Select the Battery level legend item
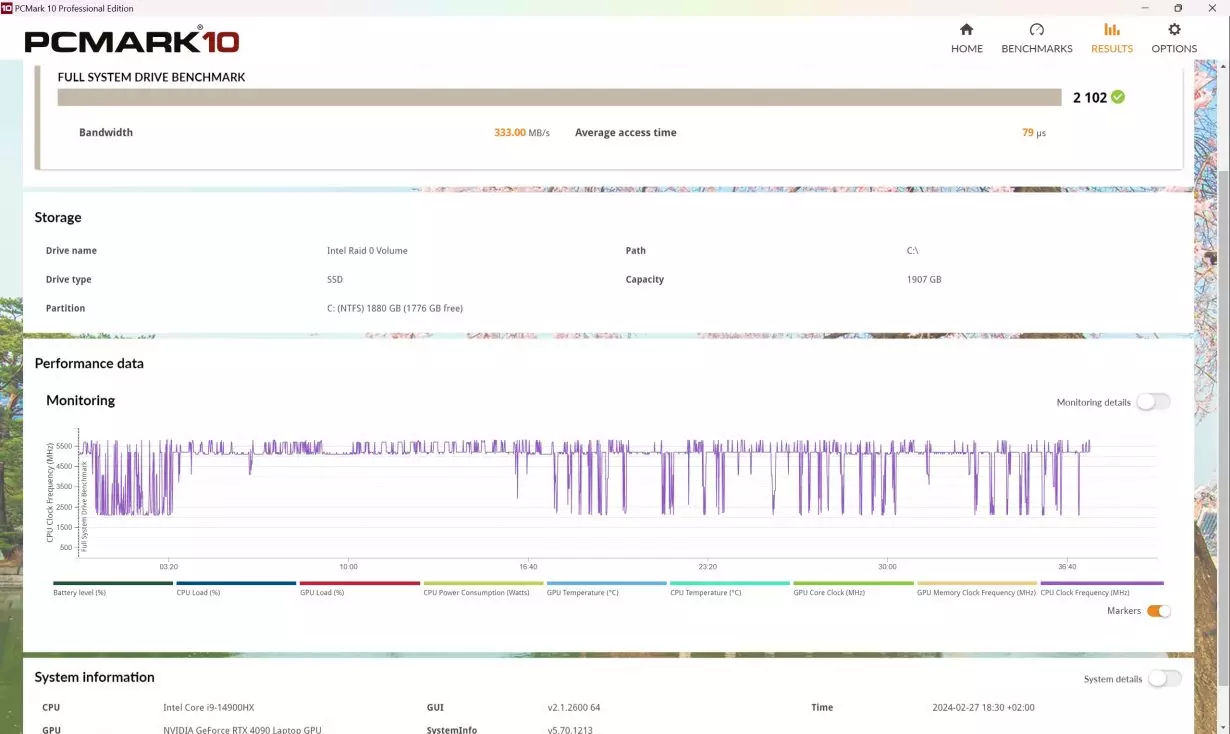 [113, 583]
